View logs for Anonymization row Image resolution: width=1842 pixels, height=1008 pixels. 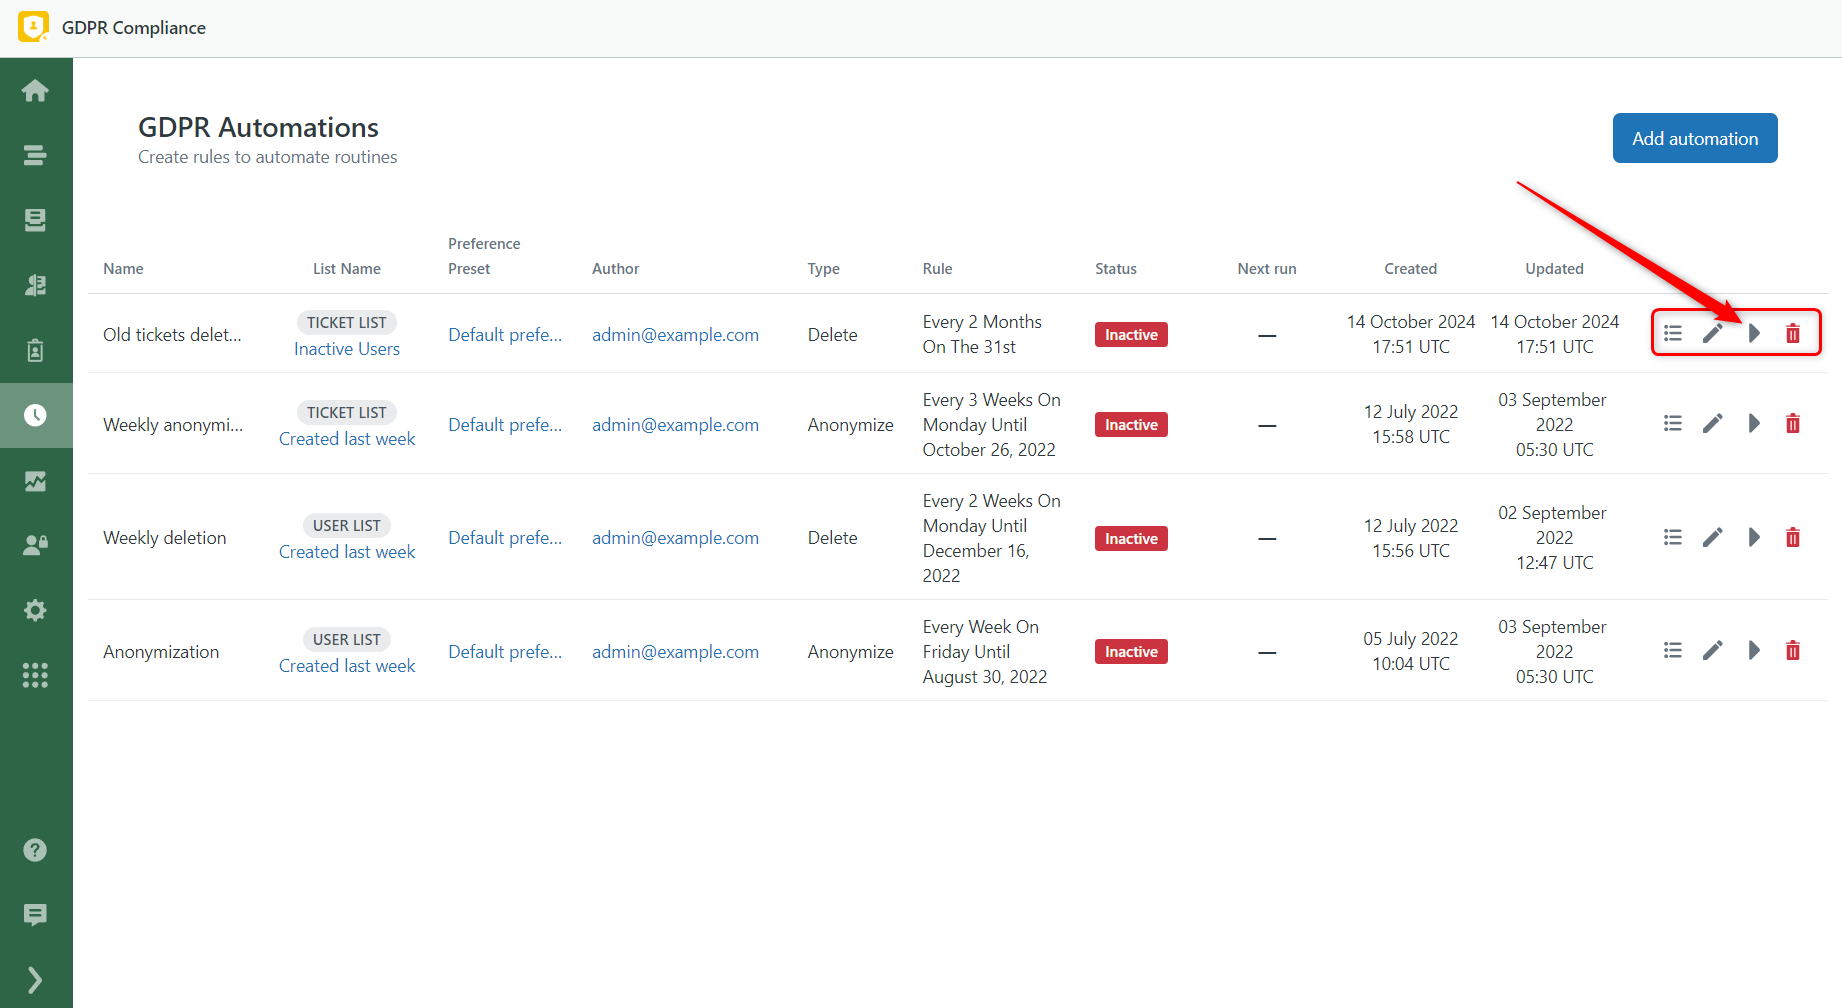point(1673,650)
